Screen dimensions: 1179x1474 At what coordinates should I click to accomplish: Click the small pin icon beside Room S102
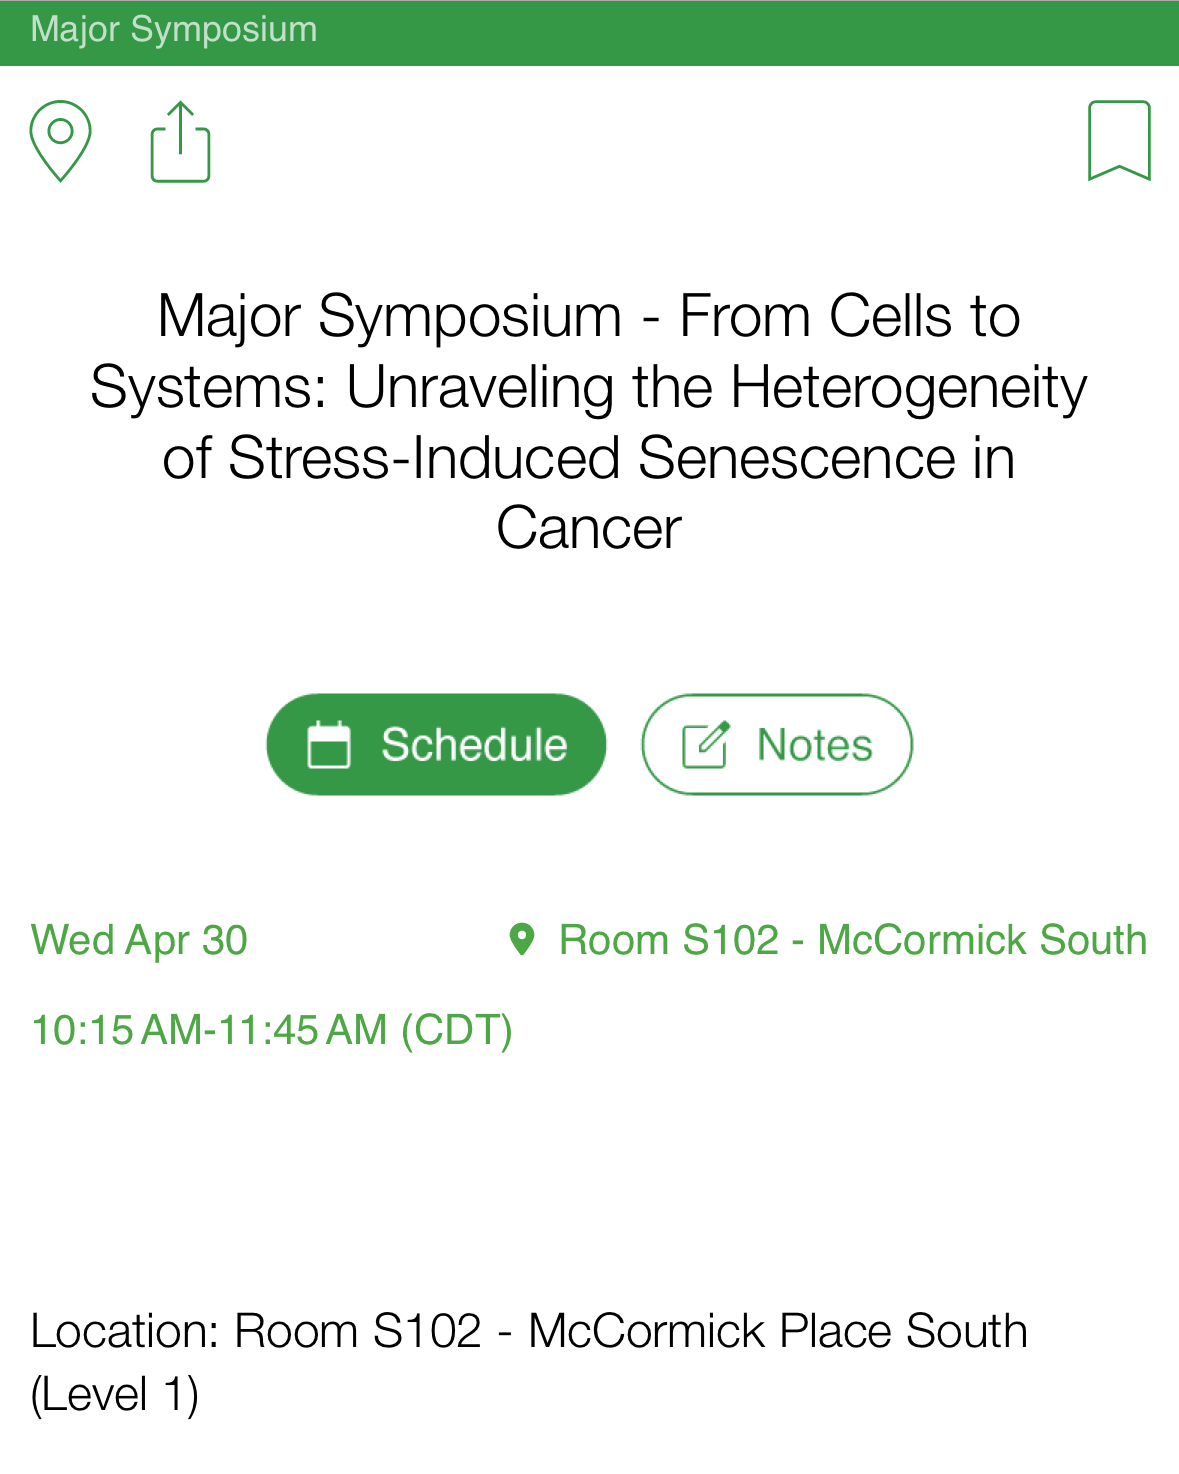point(522,940)
